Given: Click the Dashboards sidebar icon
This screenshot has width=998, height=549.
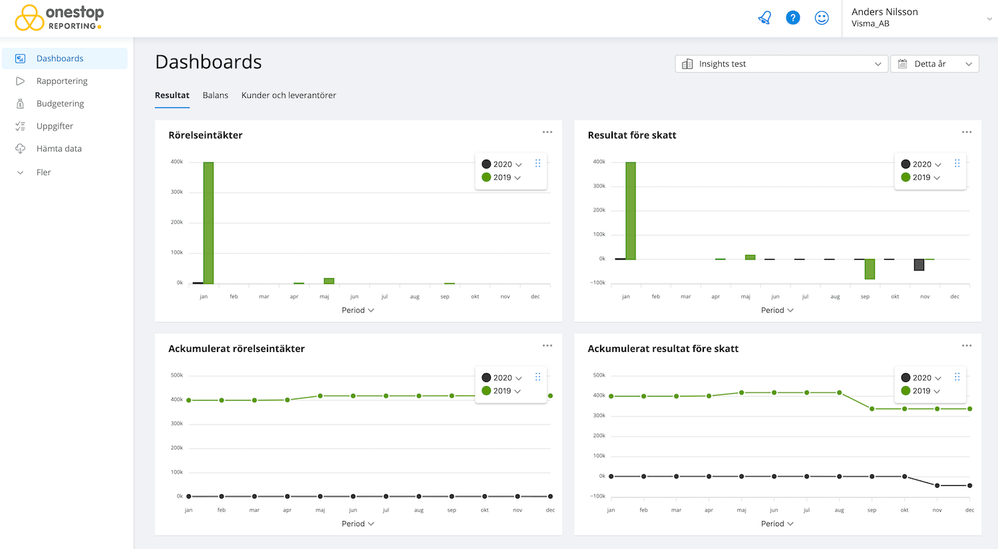Looking at the screenshot, I should tap(20, 59).
